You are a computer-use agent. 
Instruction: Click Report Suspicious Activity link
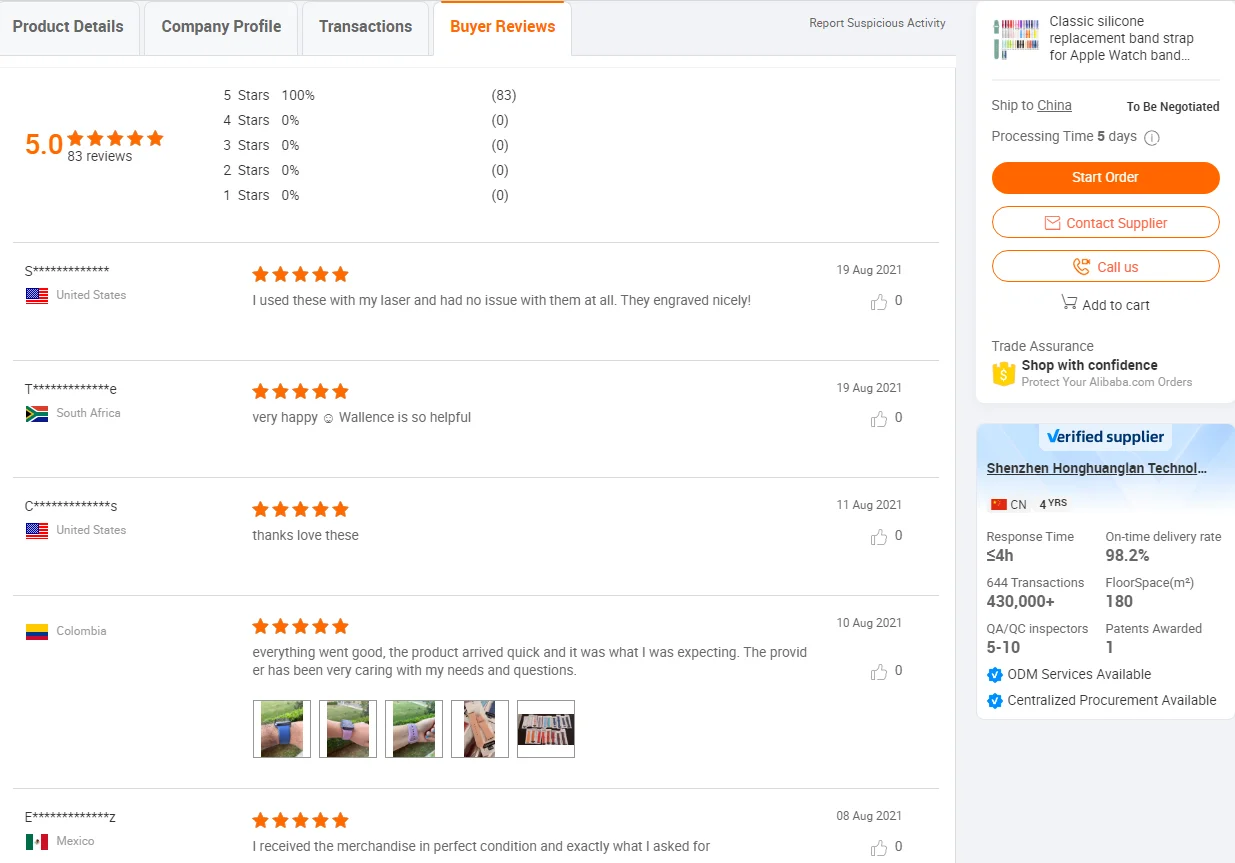(877, 23)
